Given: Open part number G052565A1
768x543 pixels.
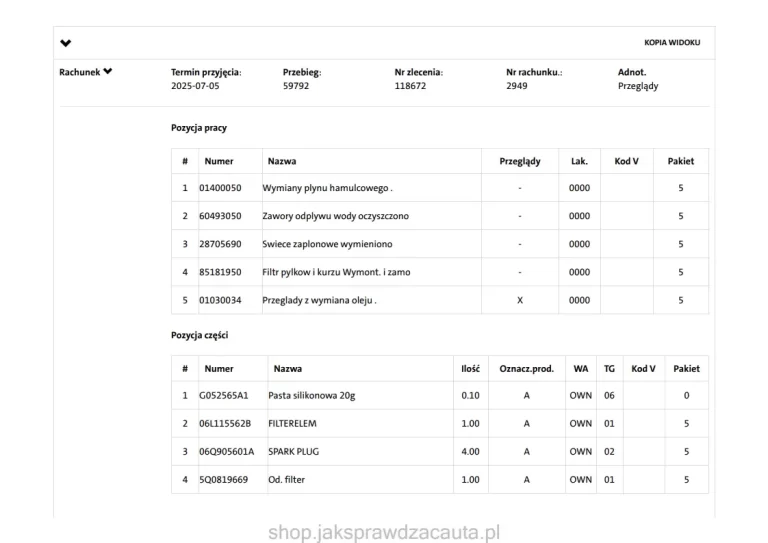Looking at the screenshot, I should pos(223,396).
